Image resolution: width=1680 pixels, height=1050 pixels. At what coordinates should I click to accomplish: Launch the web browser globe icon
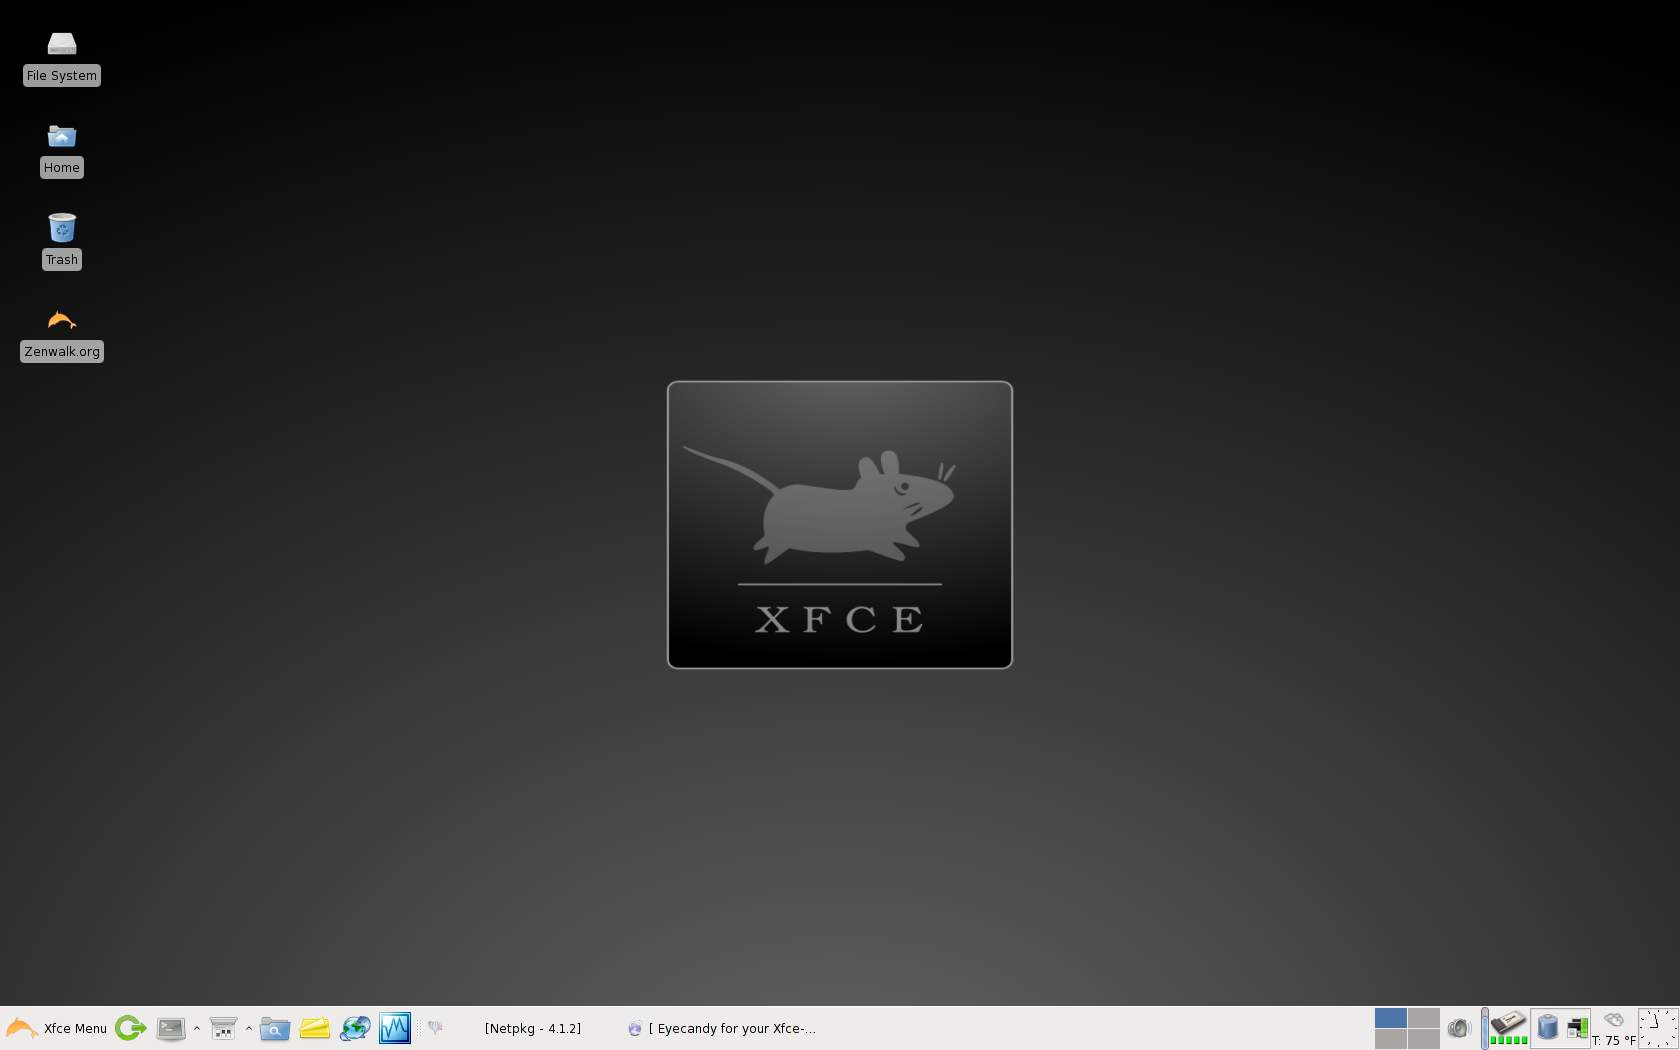(355, 1028)
